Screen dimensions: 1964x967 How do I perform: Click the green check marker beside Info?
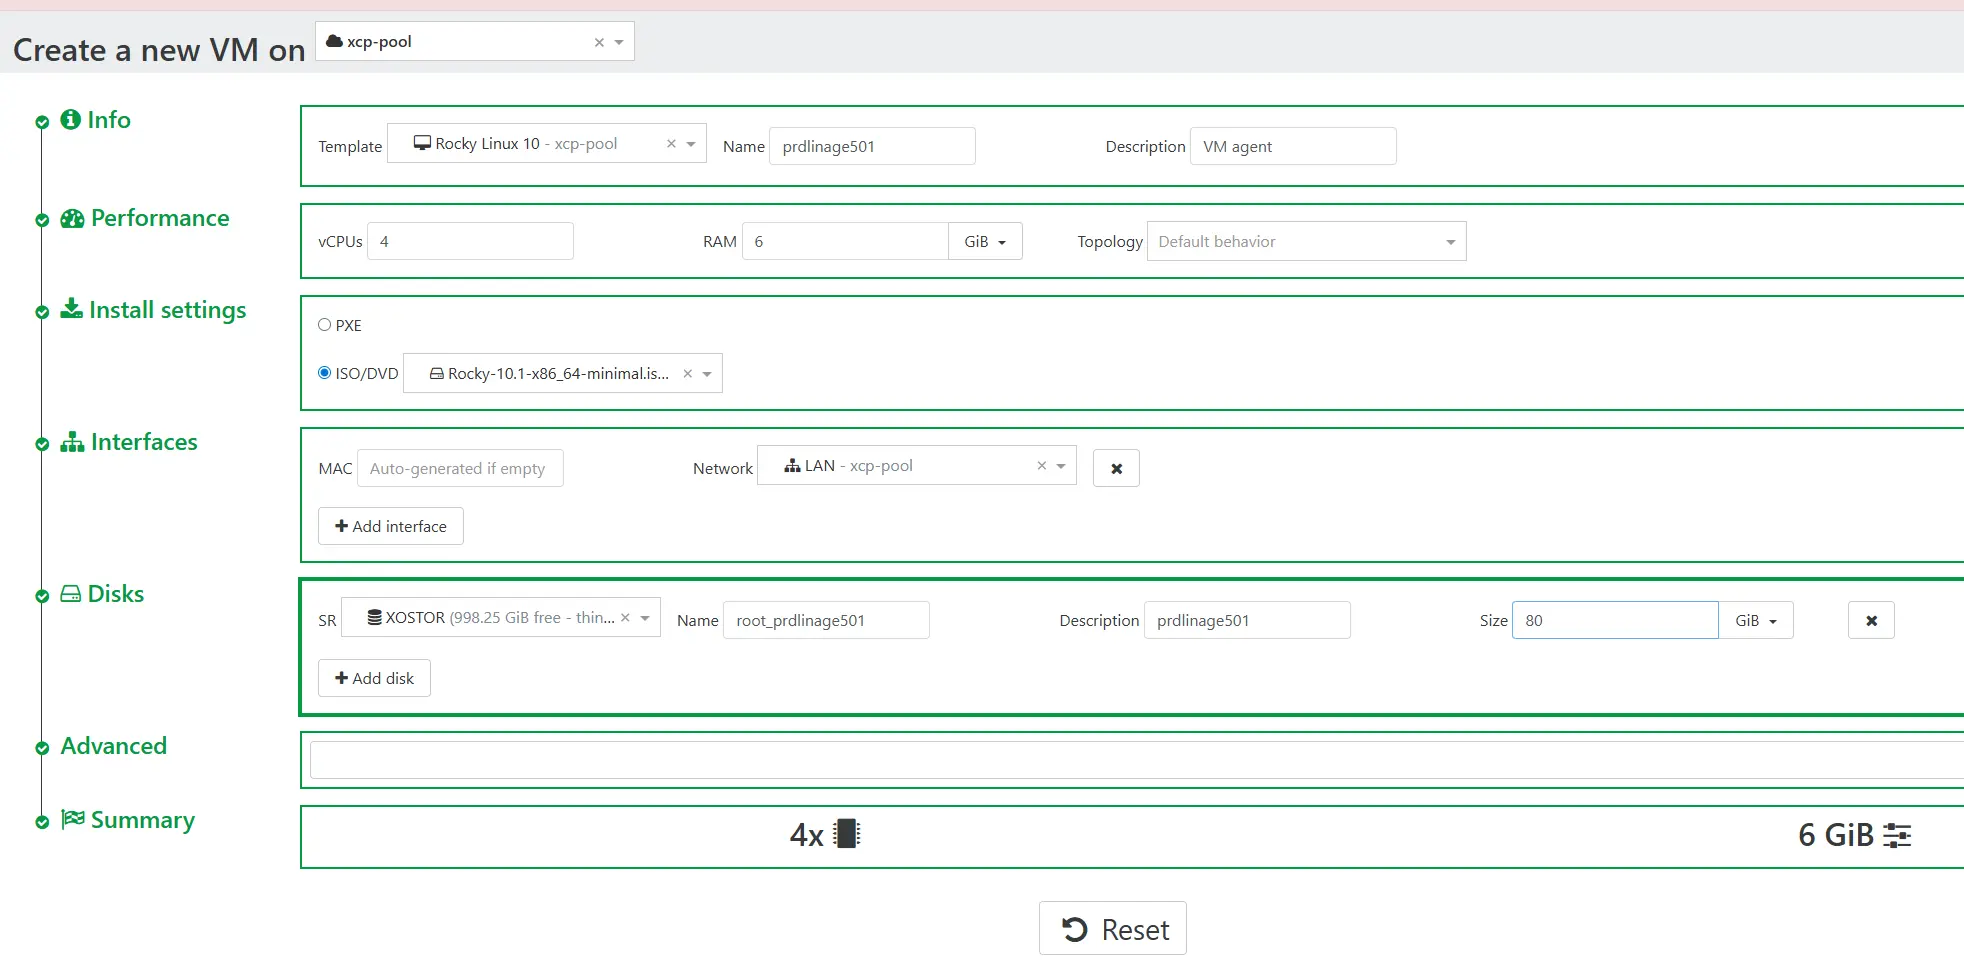click(42, 122)
